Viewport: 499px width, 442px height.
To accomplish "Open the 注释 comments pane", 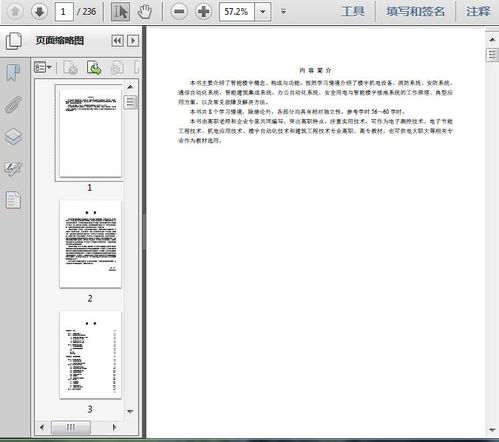I will (478, 12).
